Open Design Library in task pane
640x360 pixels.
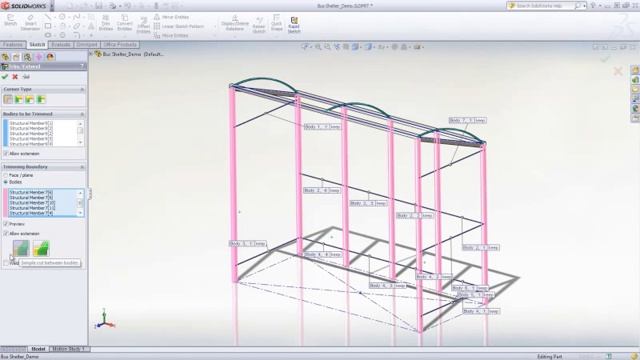click(635, 80)
